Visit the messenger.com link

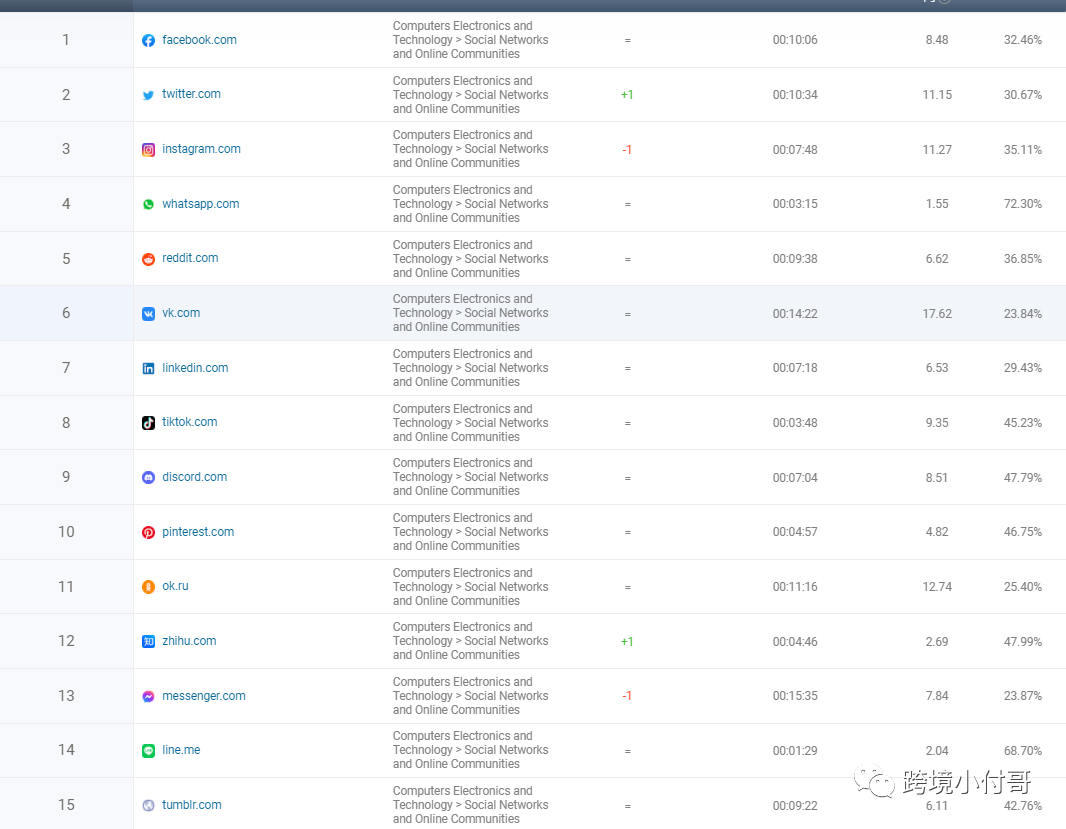pos(203,696)
